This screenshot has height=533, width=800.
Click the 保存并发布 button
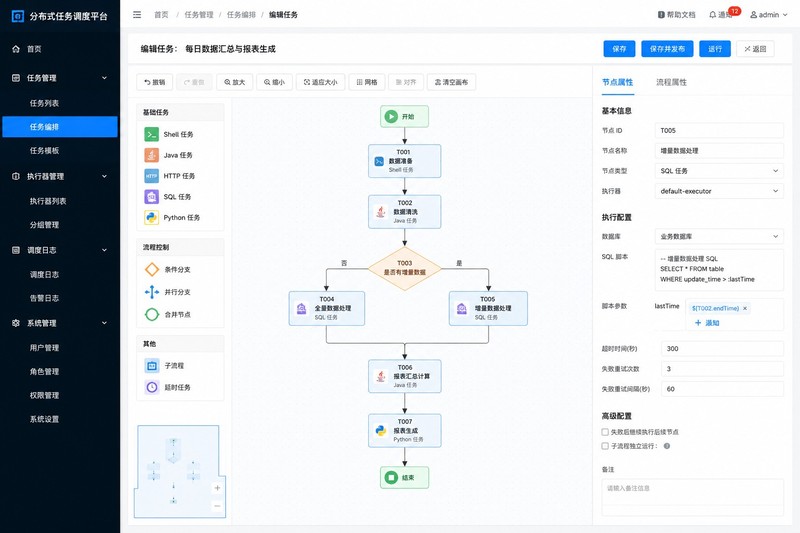coord(667,49)
